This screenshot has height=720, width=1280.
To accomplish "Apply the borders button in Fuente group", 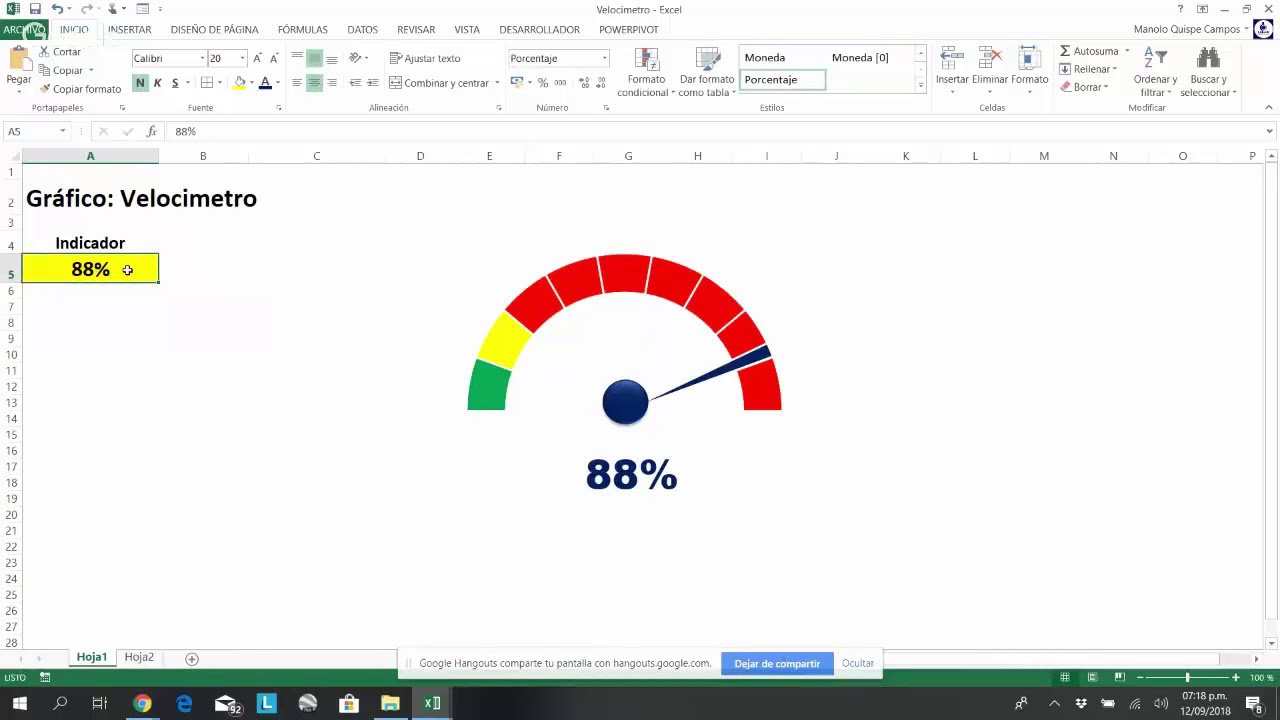I will coord(207,83).
